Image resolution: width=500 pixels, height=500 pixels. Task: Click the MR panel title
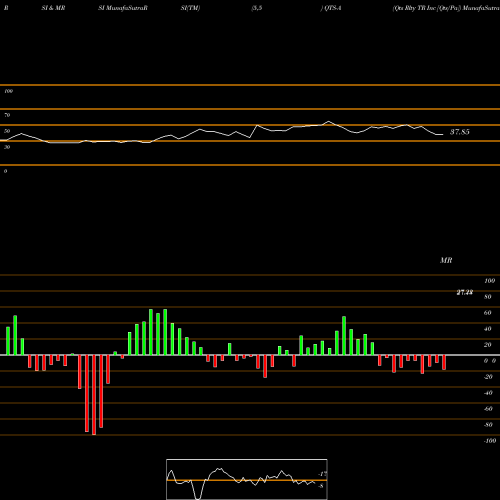[446, 260]
